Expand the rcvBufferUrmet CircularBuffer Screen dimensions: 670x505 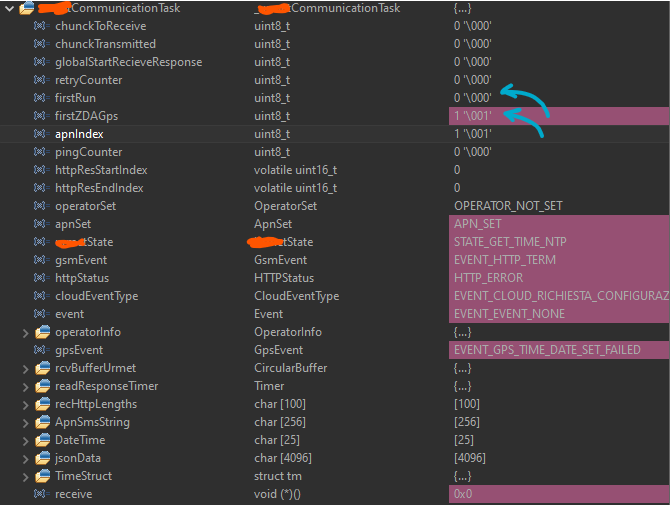[x=26, y=369]
